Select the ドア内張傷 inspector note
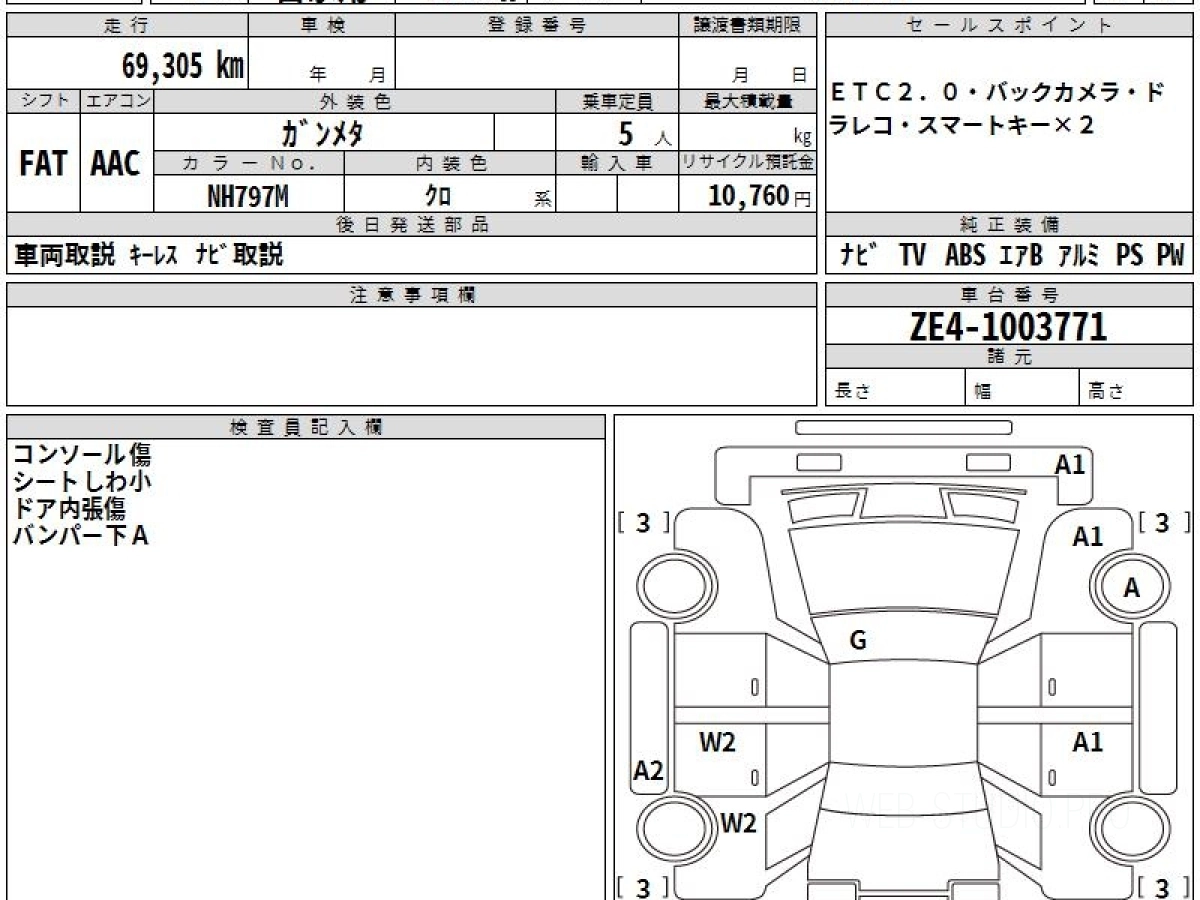 69,509
